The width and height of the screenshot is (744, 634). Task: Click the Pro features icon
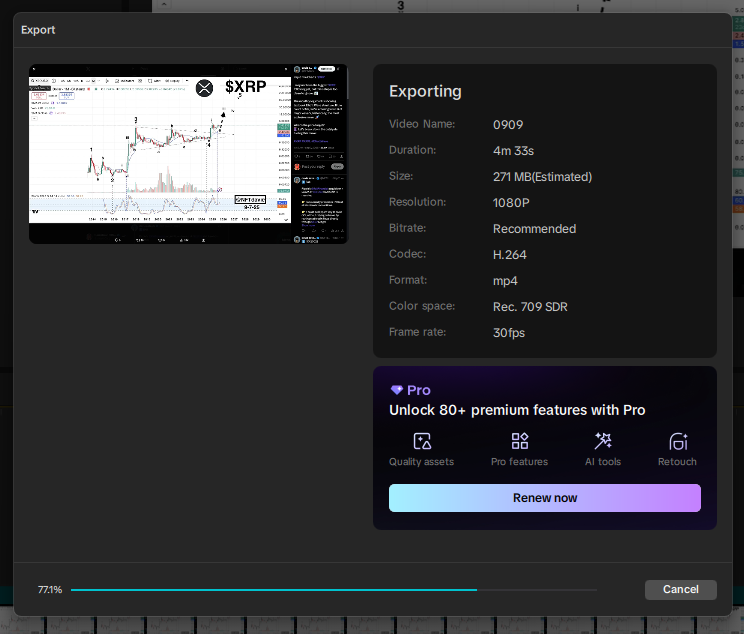click(520, 441)
